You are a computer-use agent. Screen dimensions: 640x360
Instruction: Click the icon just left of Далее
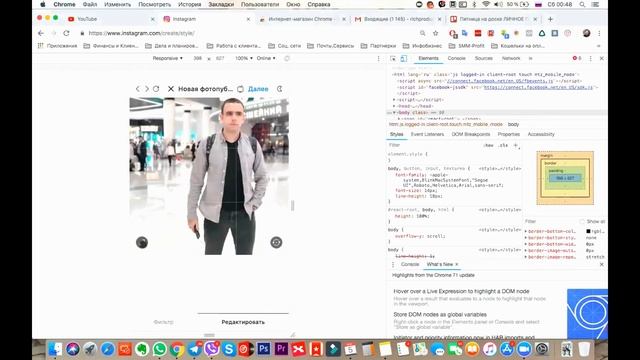(x=240, y=89)
